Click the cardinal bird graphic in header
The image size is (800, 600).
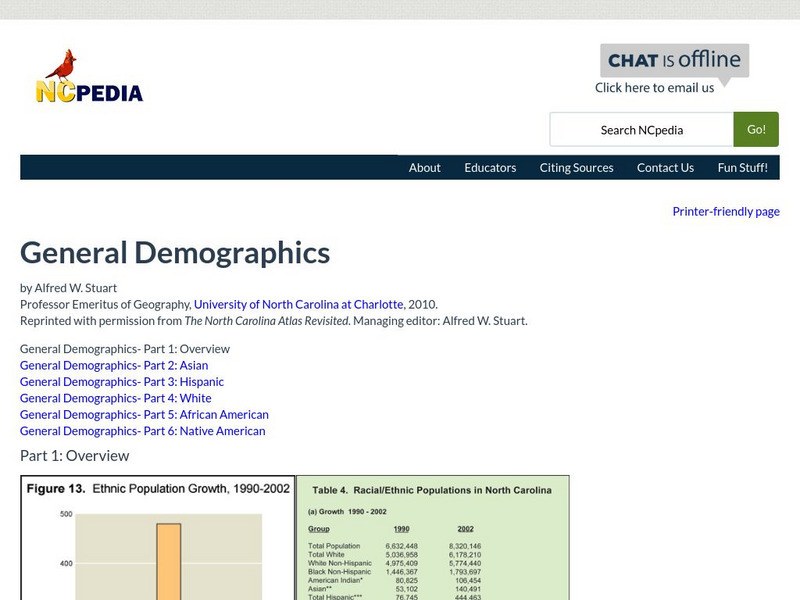pos(62,62)
